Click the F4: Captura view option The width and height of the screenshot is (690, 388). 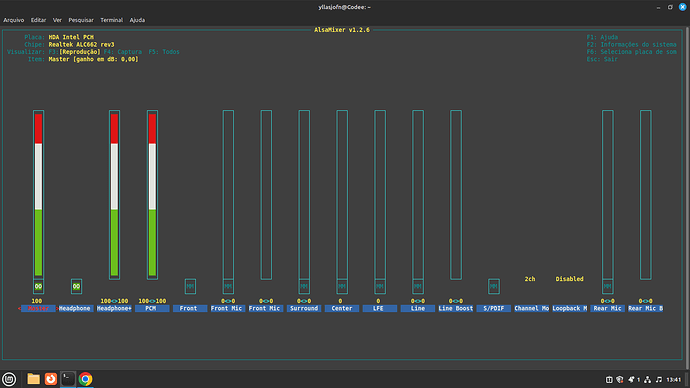(123, 52)
